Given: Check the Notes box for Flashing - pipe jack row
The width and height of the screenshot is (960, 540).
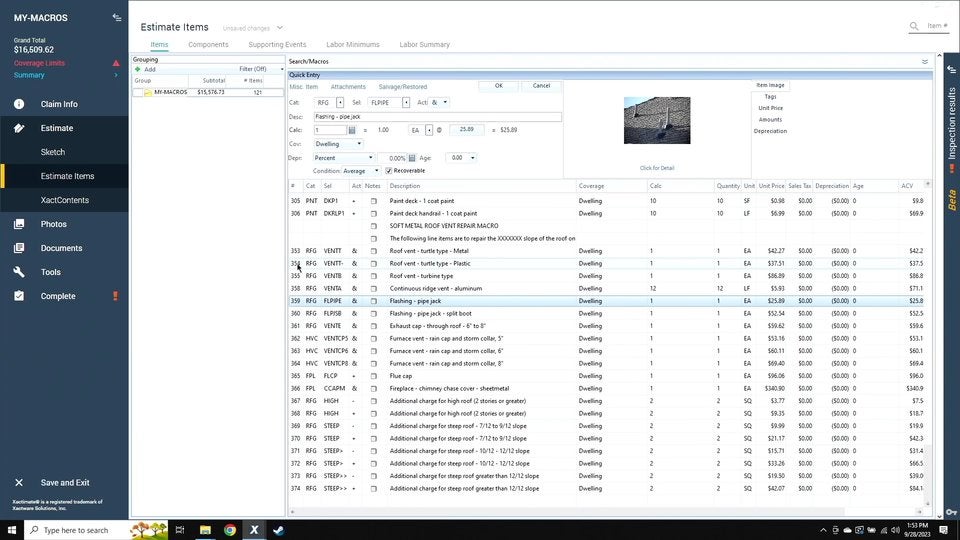Looking at the screenshot, I should coord(374,301).
